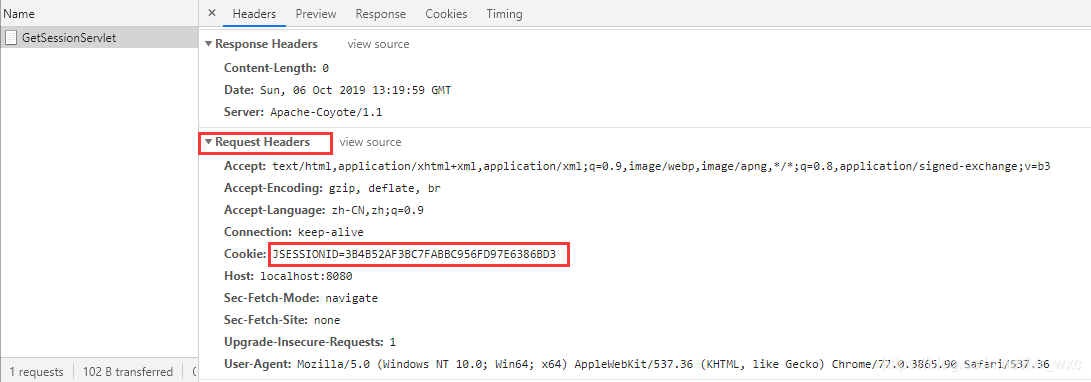Screen dimensions: 1091x382
Task: Collapse the Response Headers section triangle
Action: point(208,44)
